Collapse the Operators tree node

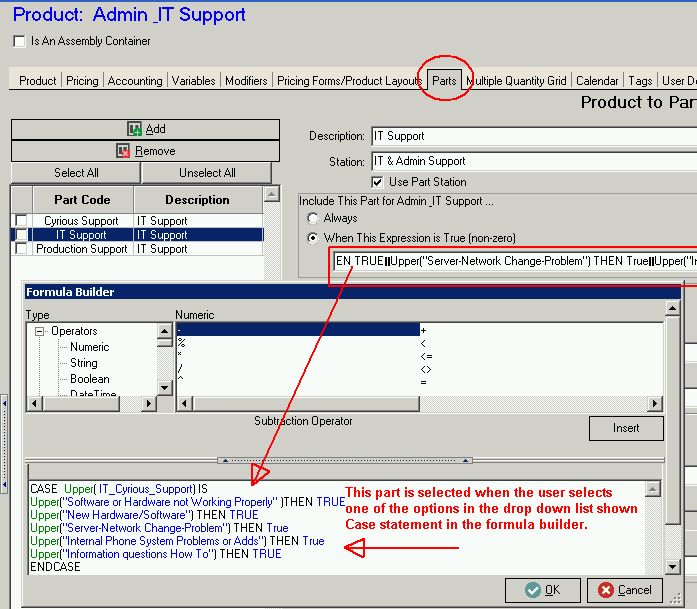(40, 332)
